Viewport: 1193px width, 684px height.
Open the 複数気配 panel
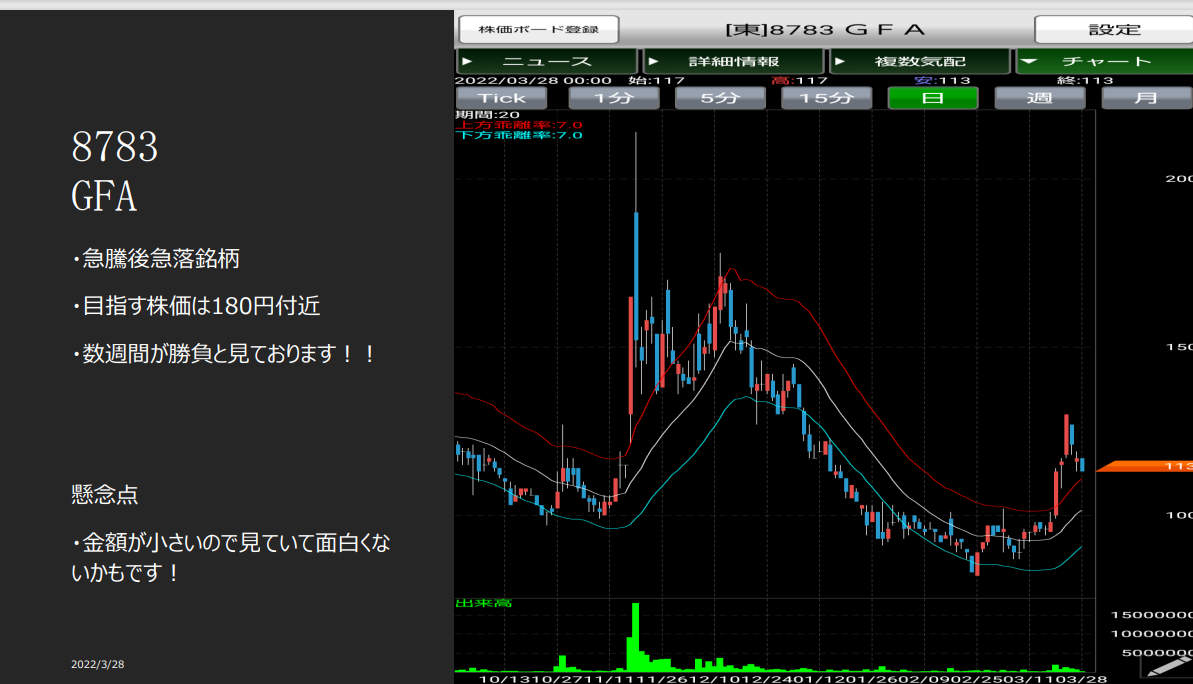[x=920, y=62]
